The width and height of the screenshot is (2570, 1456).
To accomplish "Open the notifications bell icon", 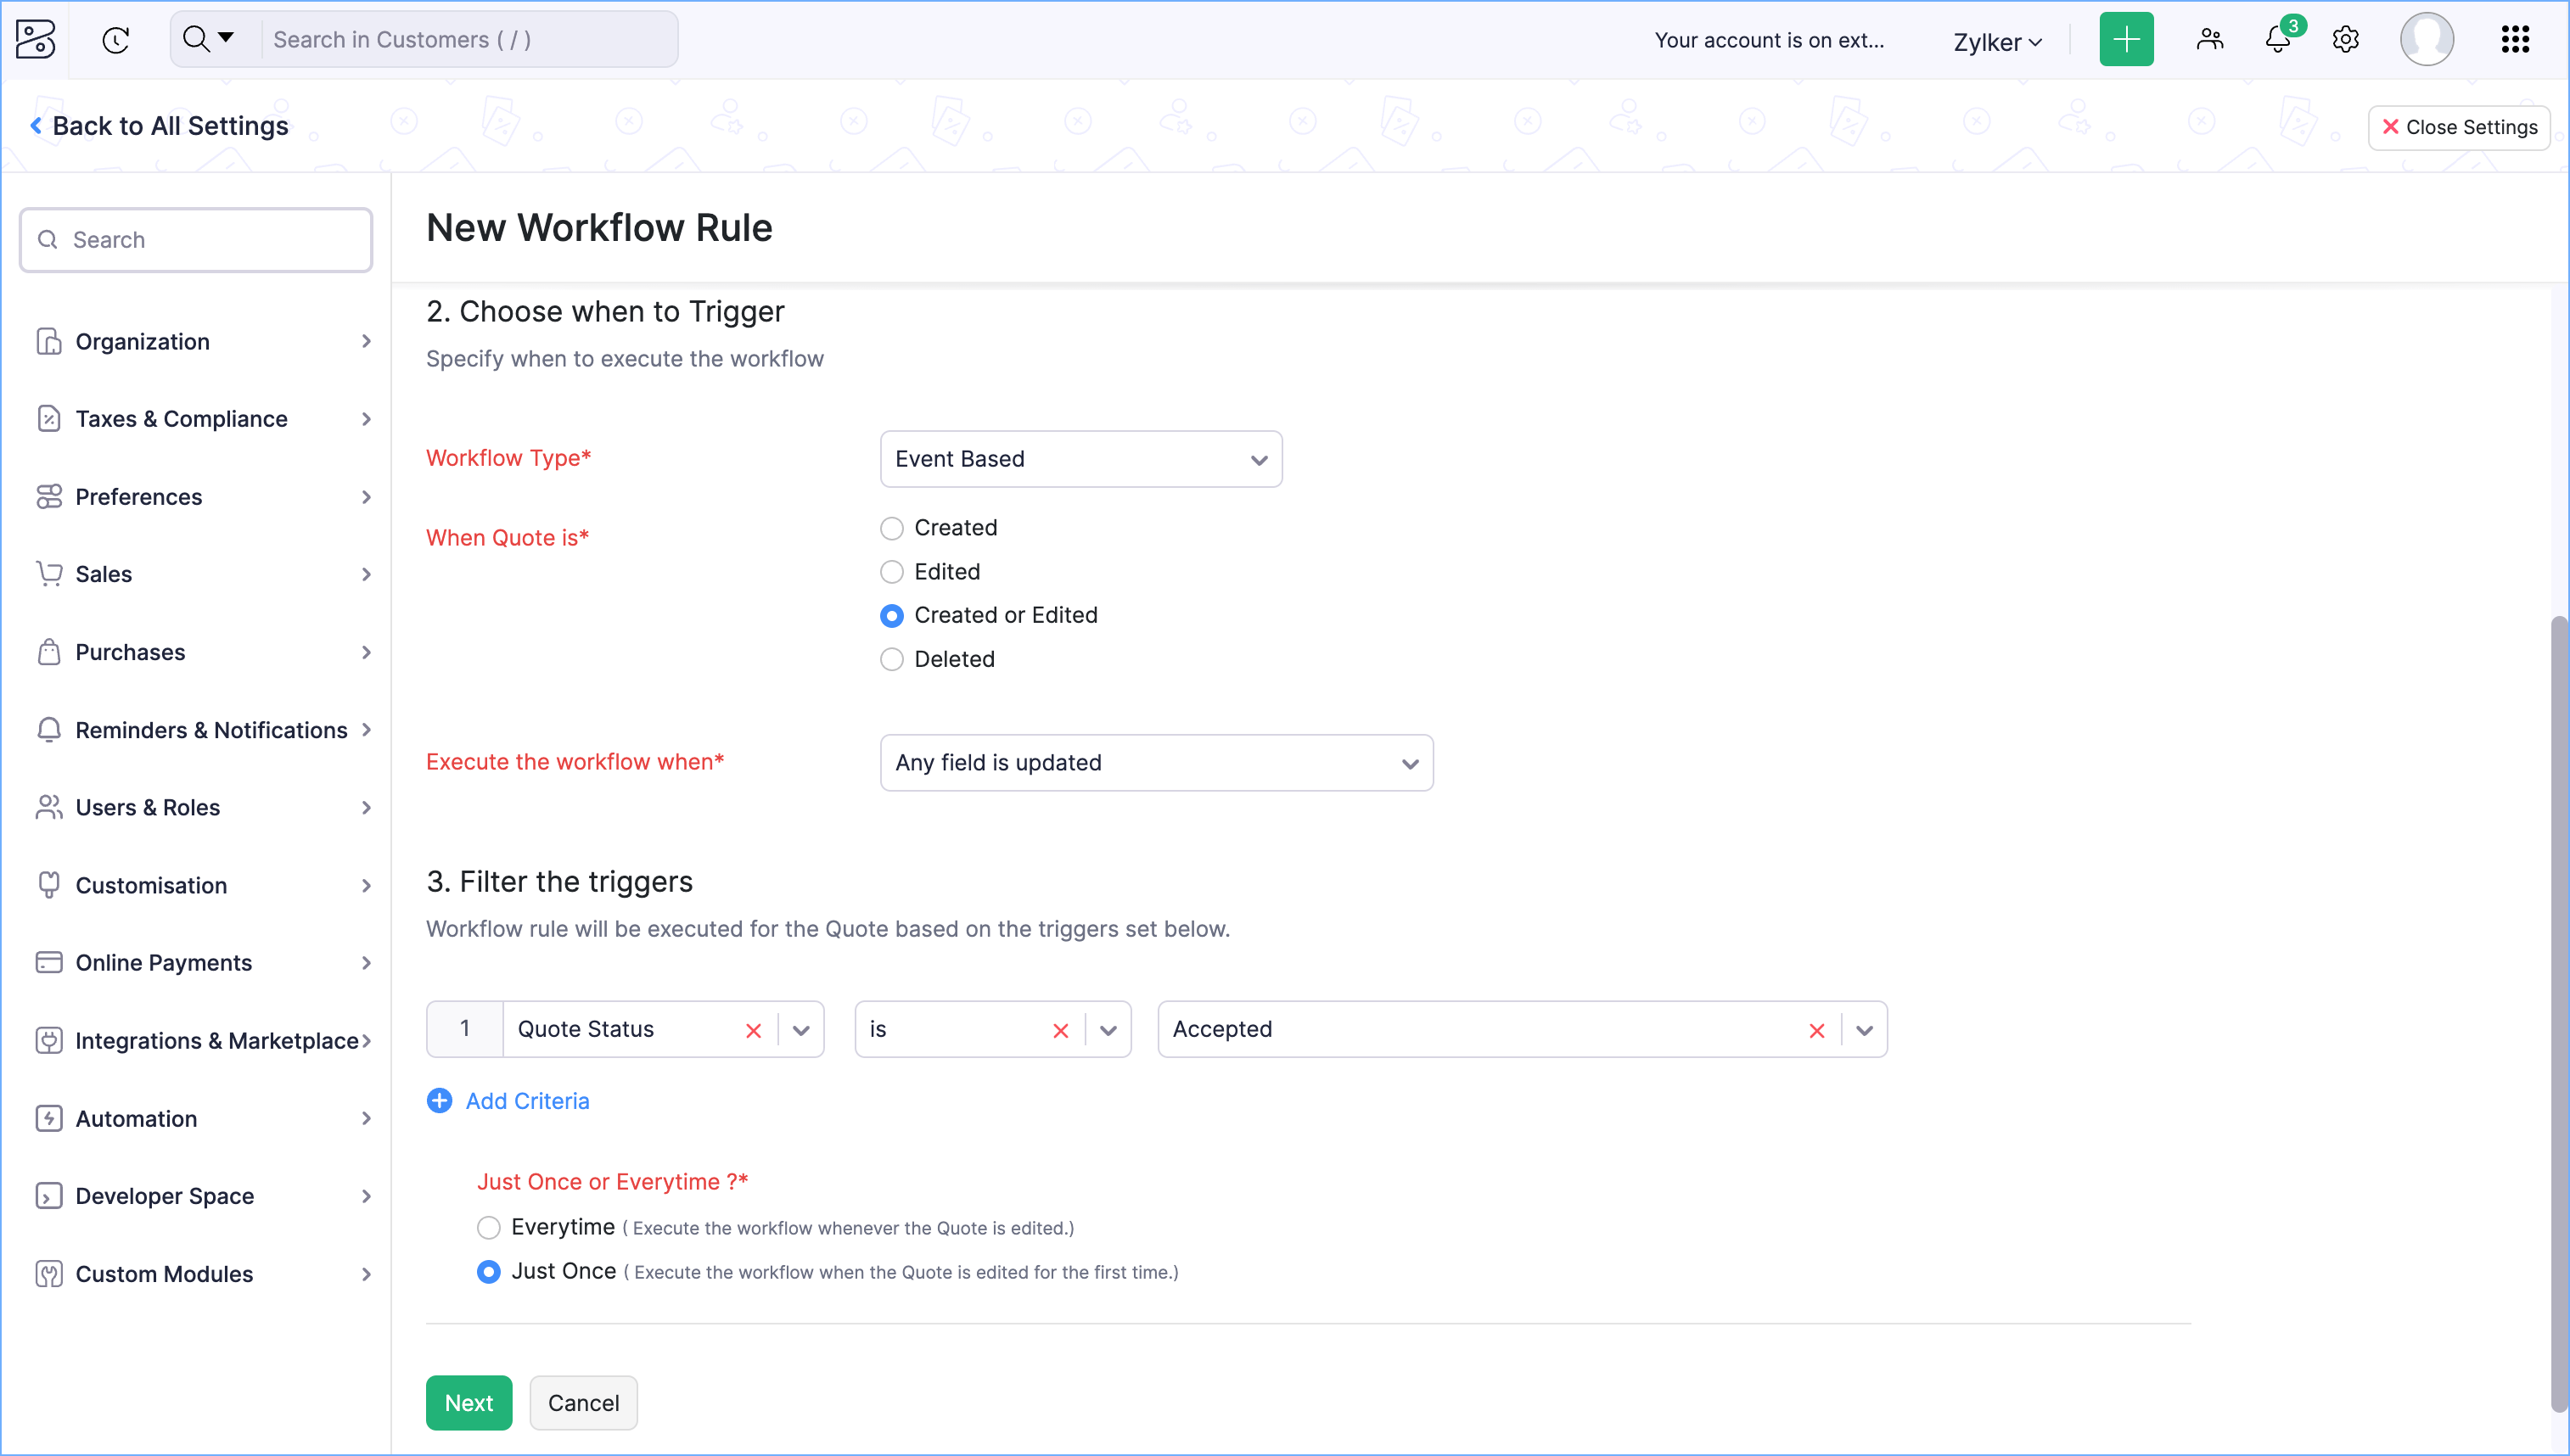I will (2277, 40).
